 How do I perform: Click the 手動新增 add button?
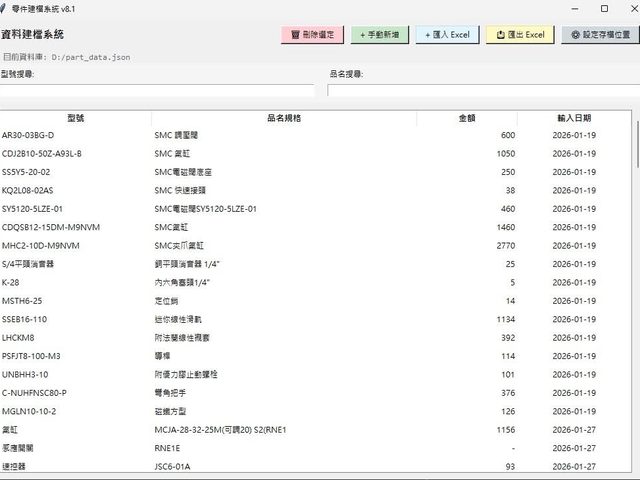tap(380, 35)
